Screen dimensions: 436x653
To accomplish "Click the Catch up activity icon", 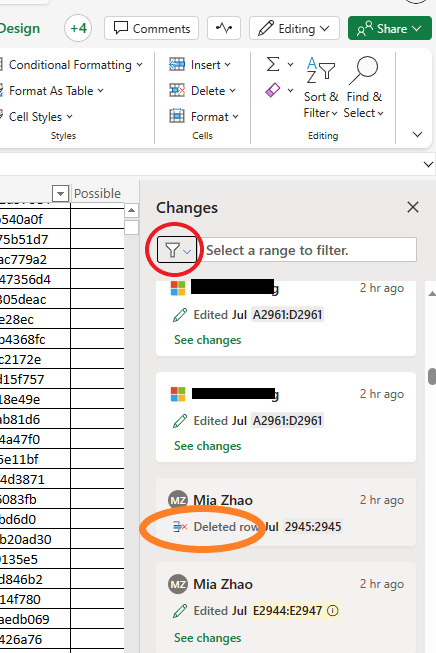I will 224,28.
